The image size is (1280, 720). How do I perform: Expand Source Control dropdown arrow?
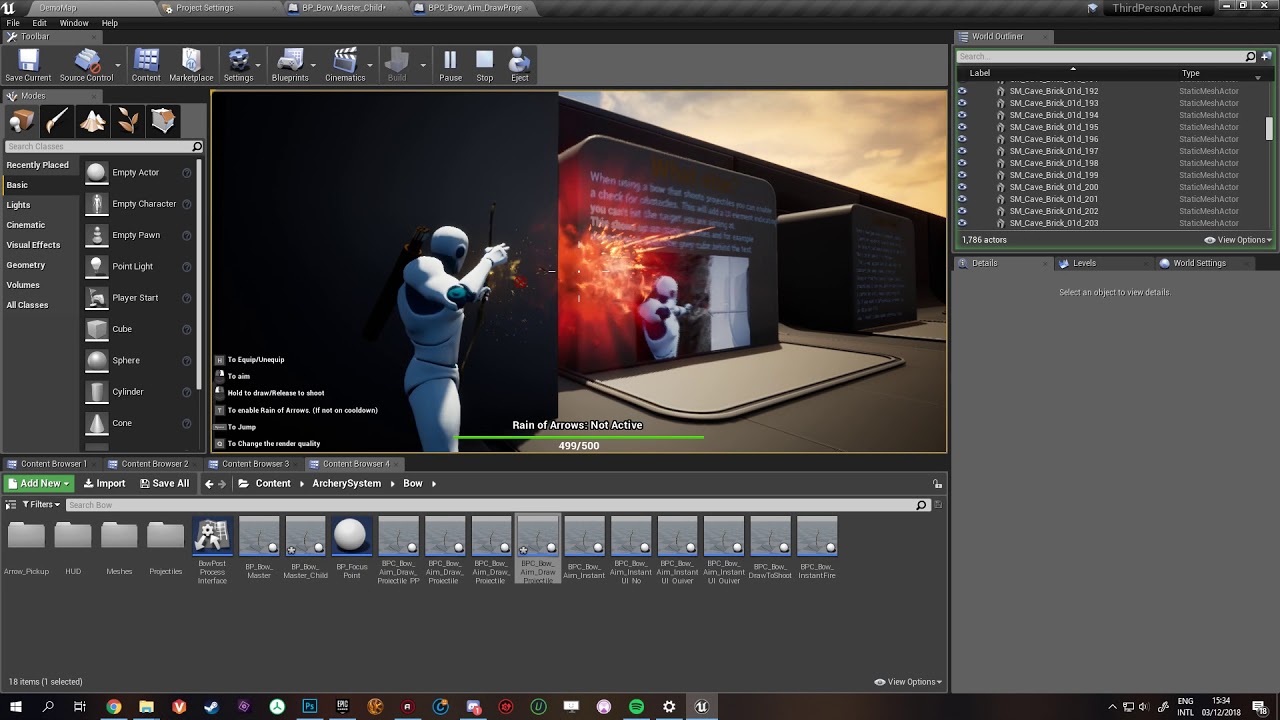(x=118, y=65)
